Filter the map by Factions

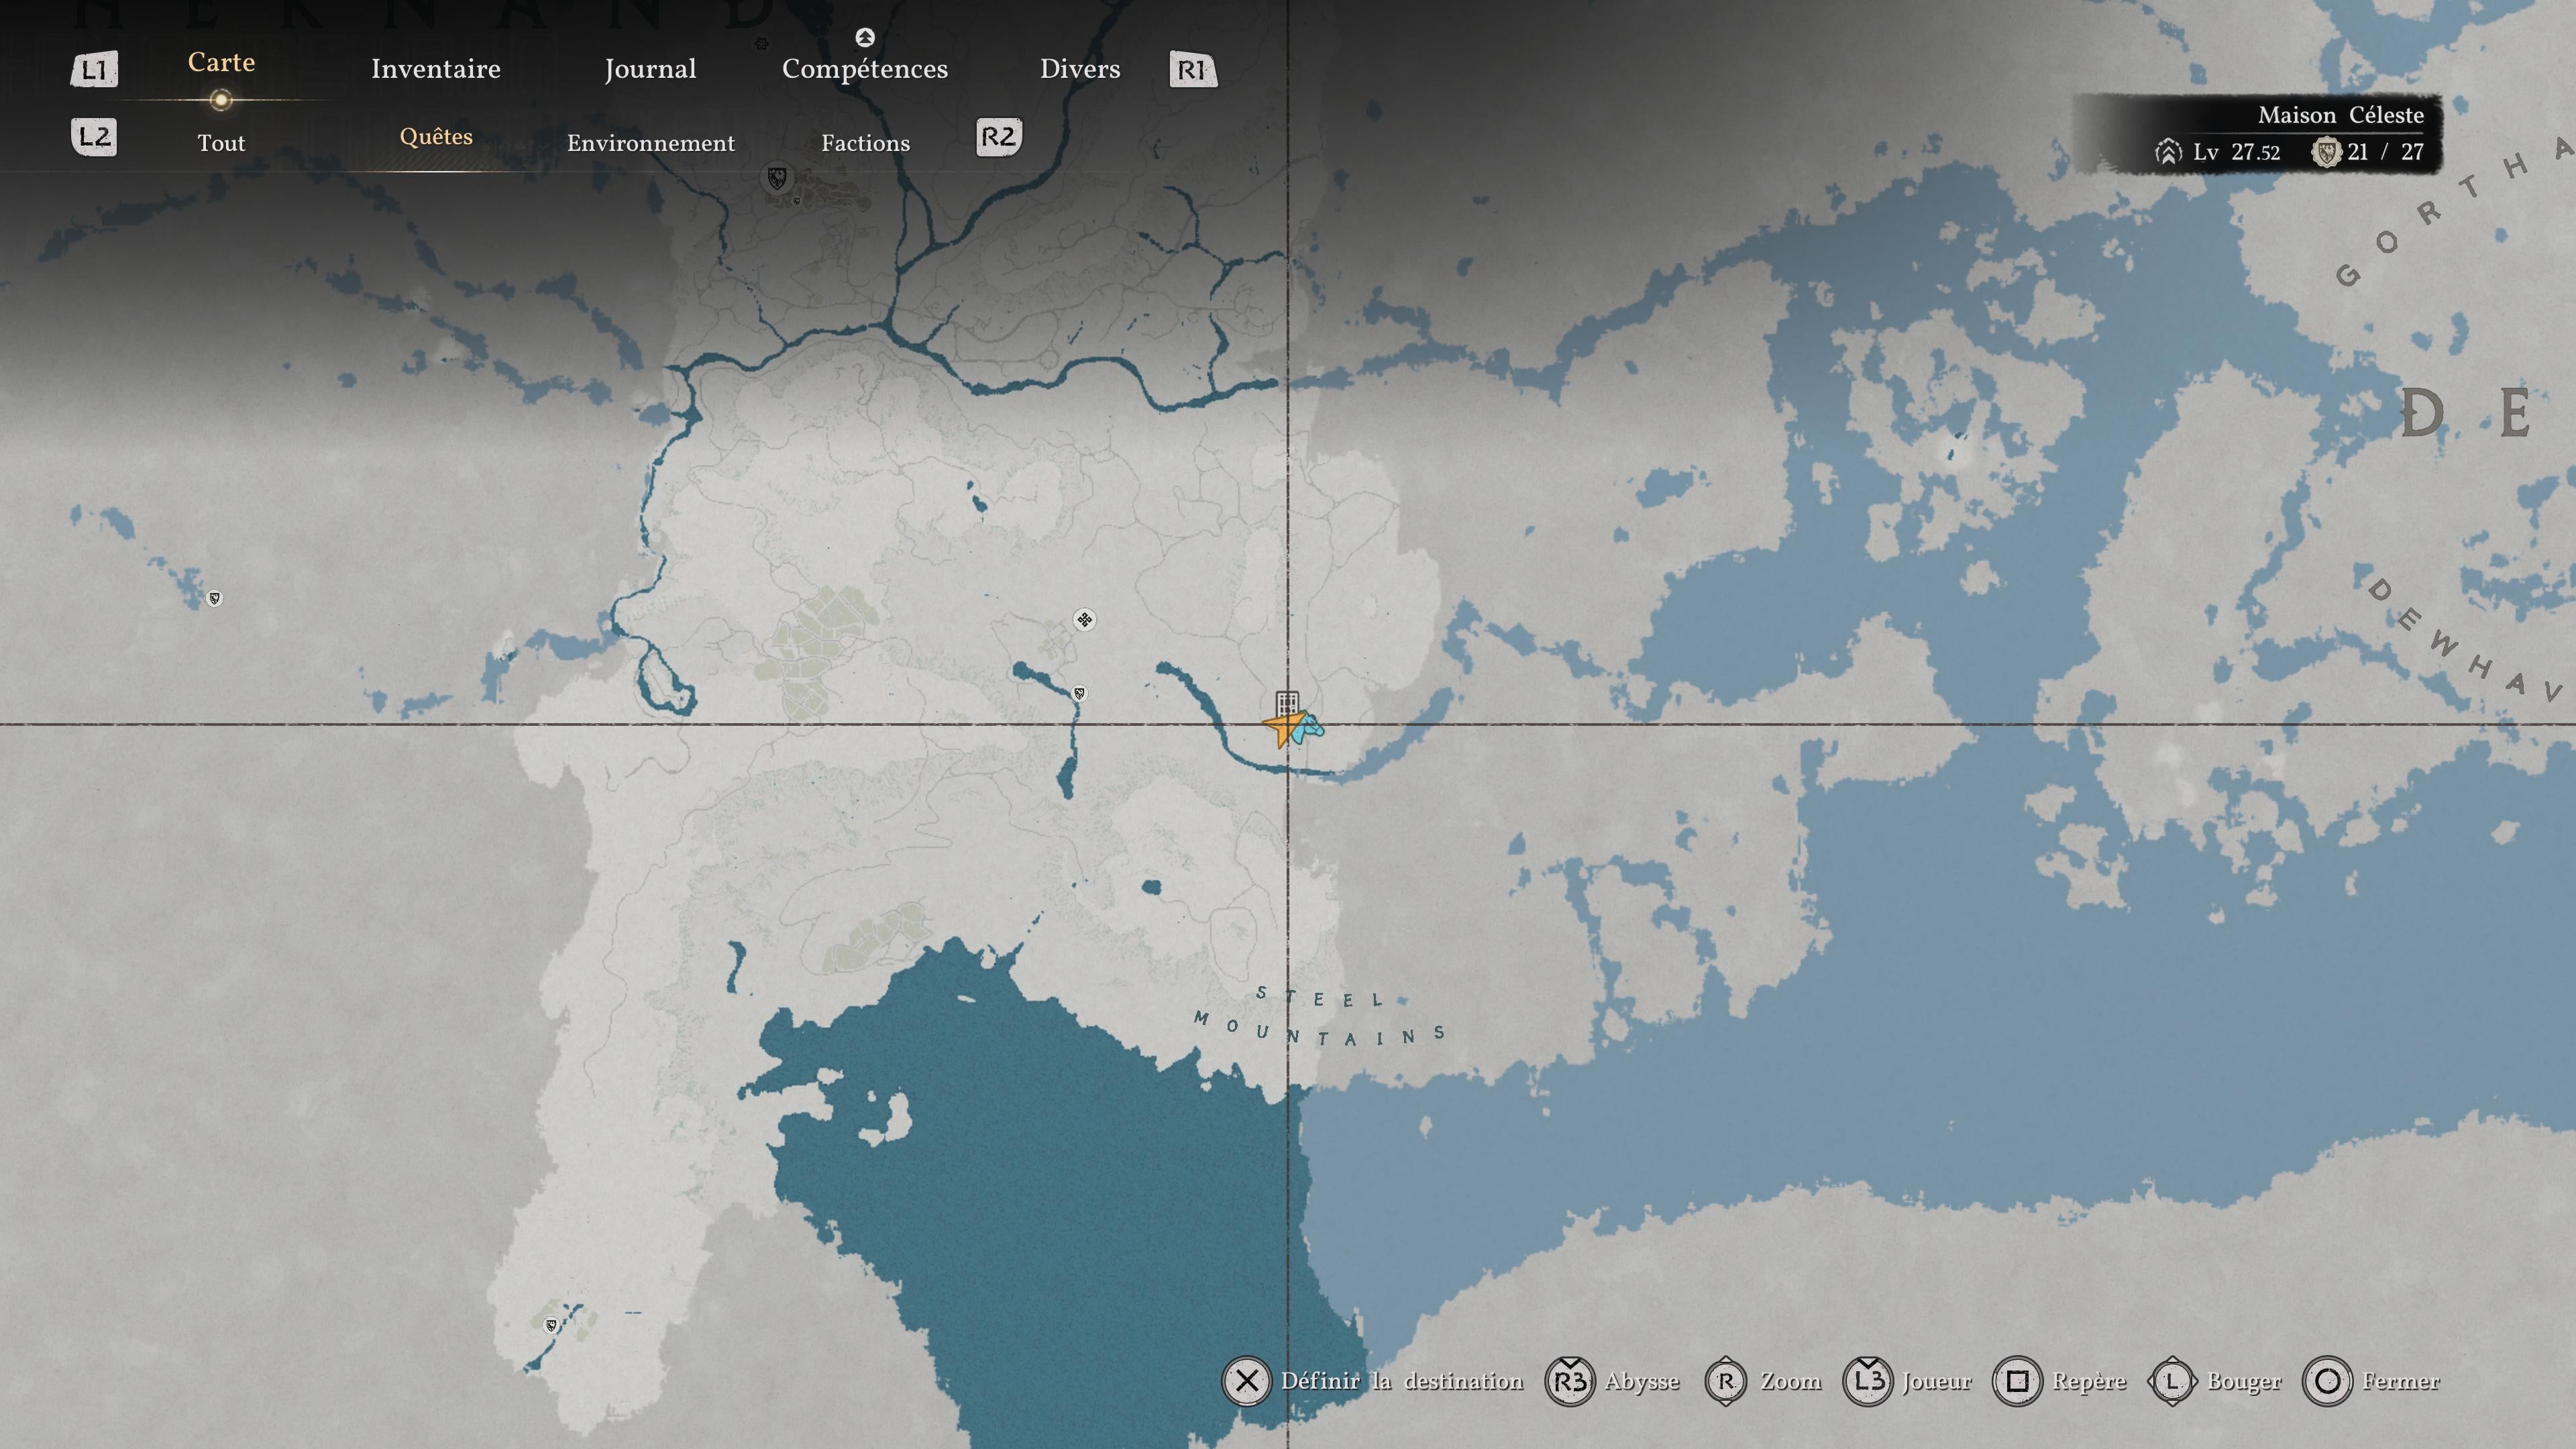coord(866,143)
